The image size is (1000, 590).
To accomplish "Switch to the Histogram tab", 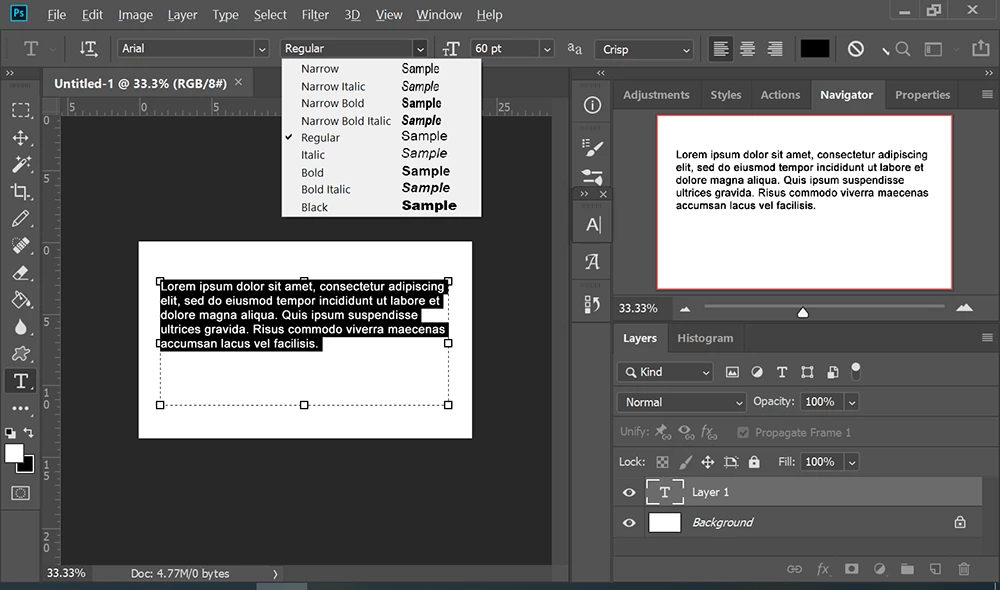I will click(x=705, y=338).
